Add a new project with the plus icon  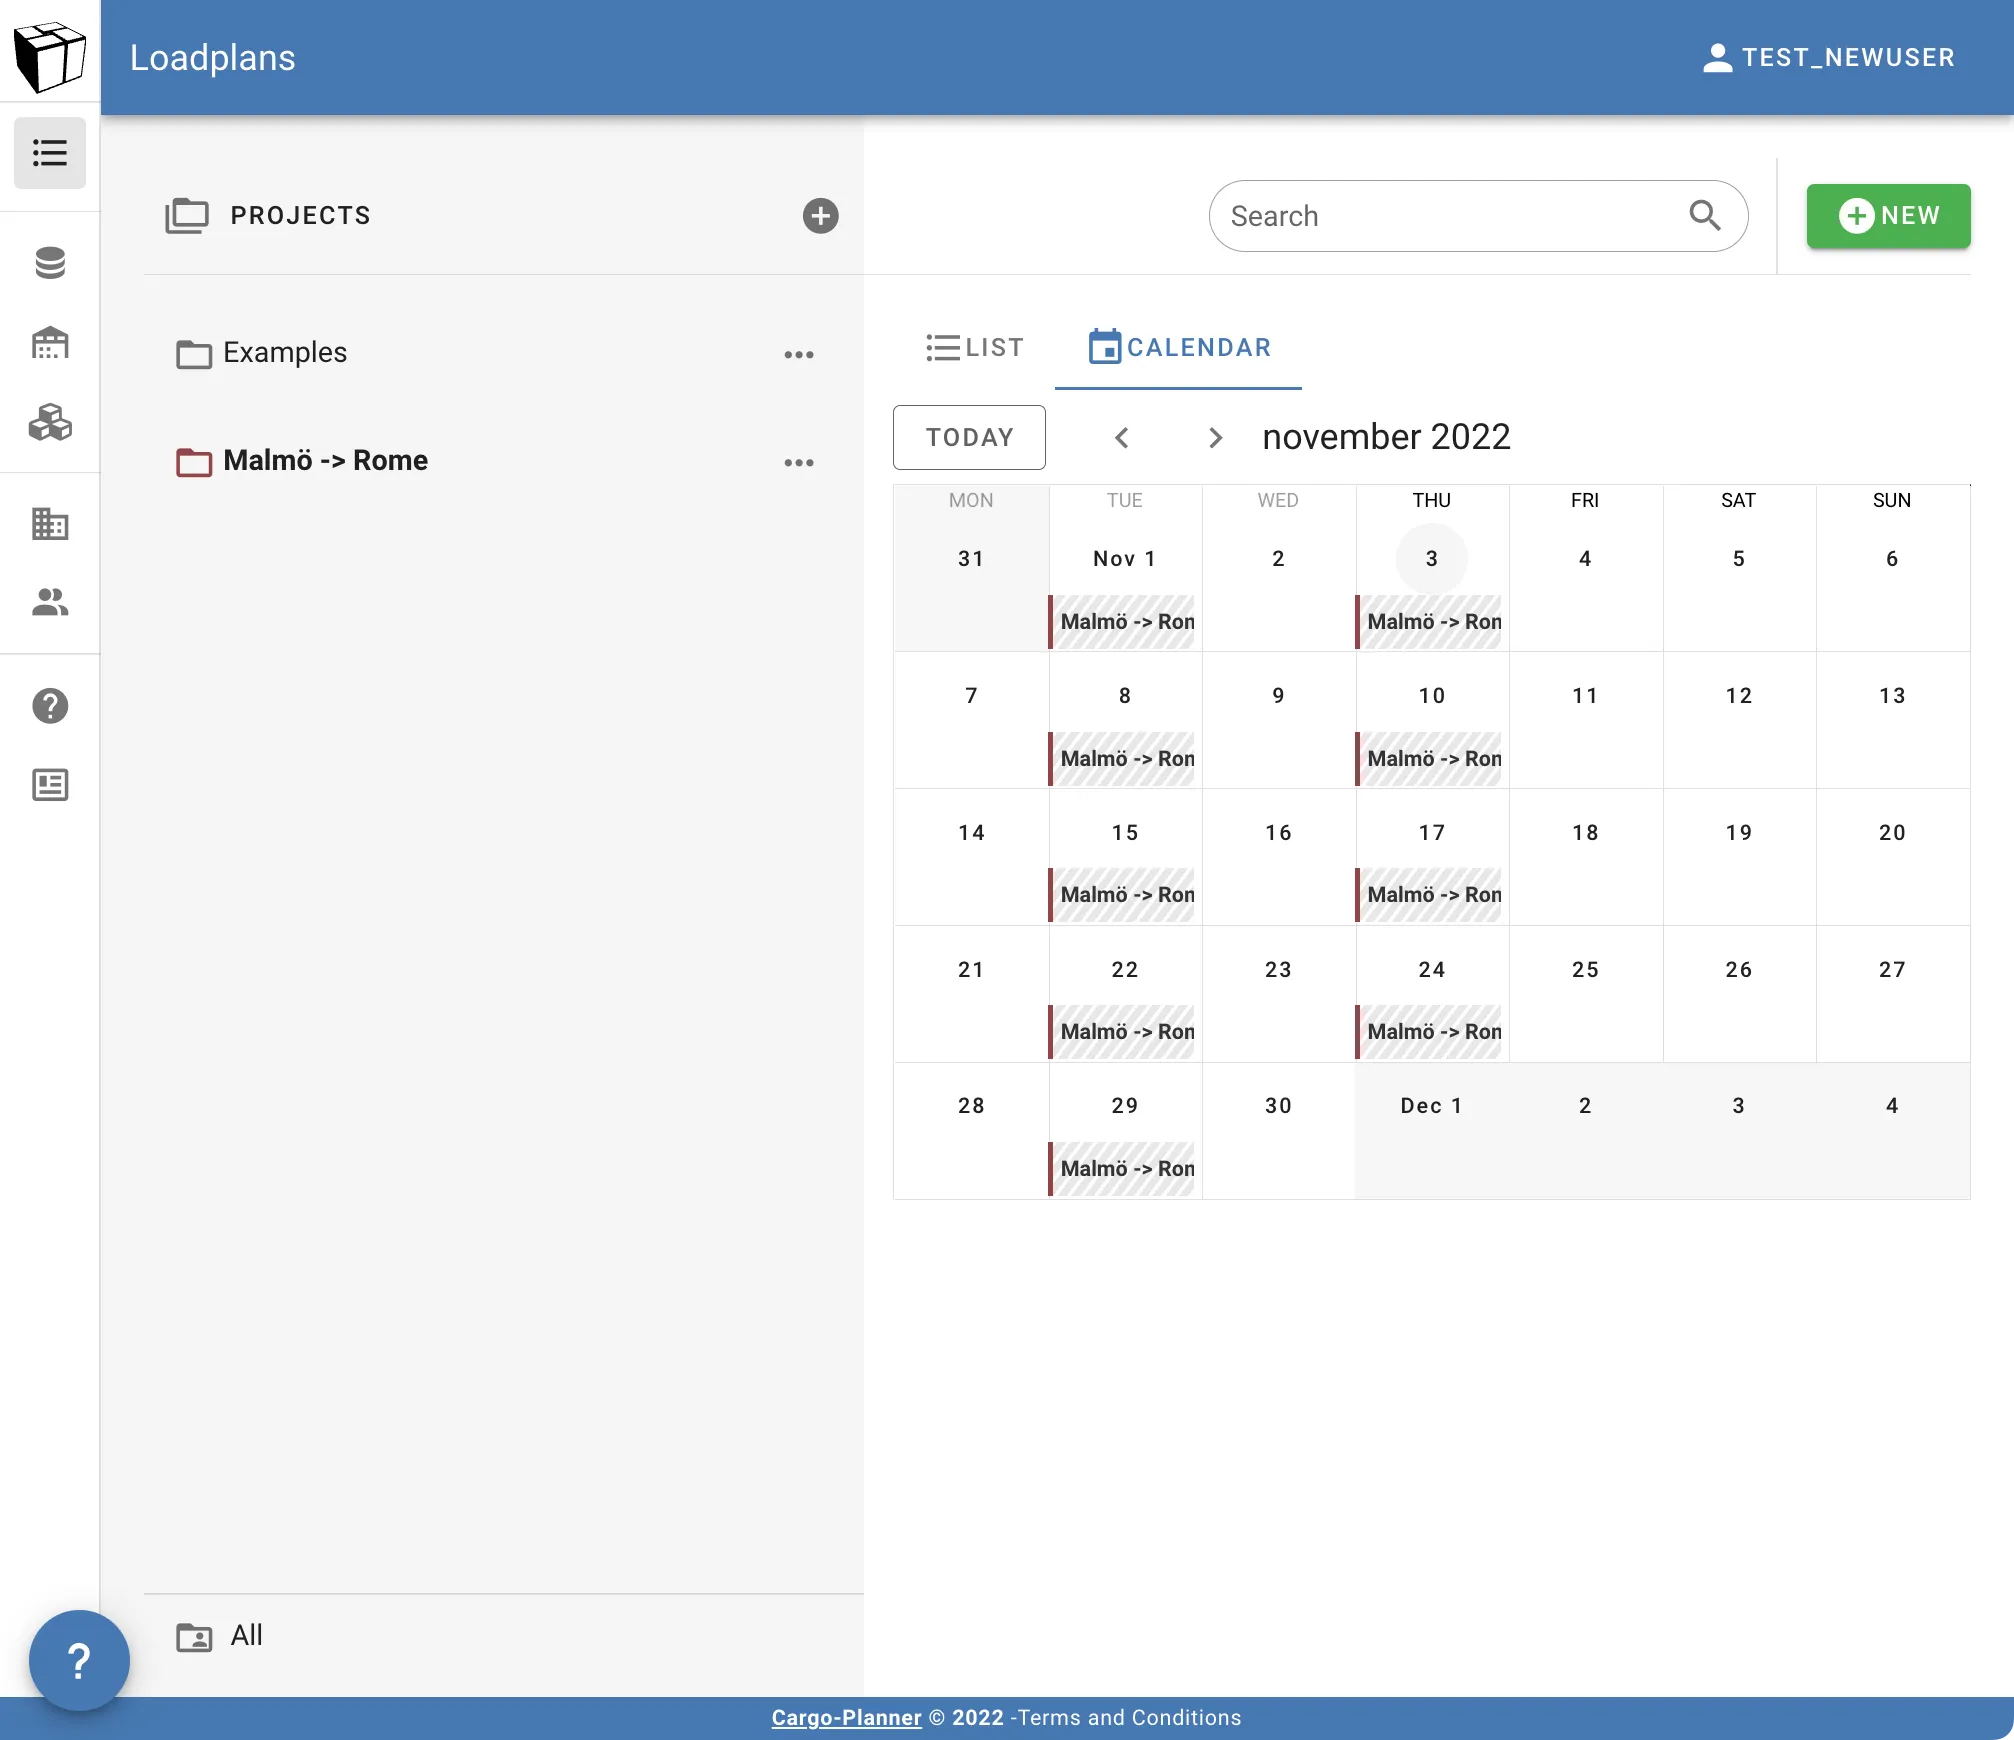[819, 216]
